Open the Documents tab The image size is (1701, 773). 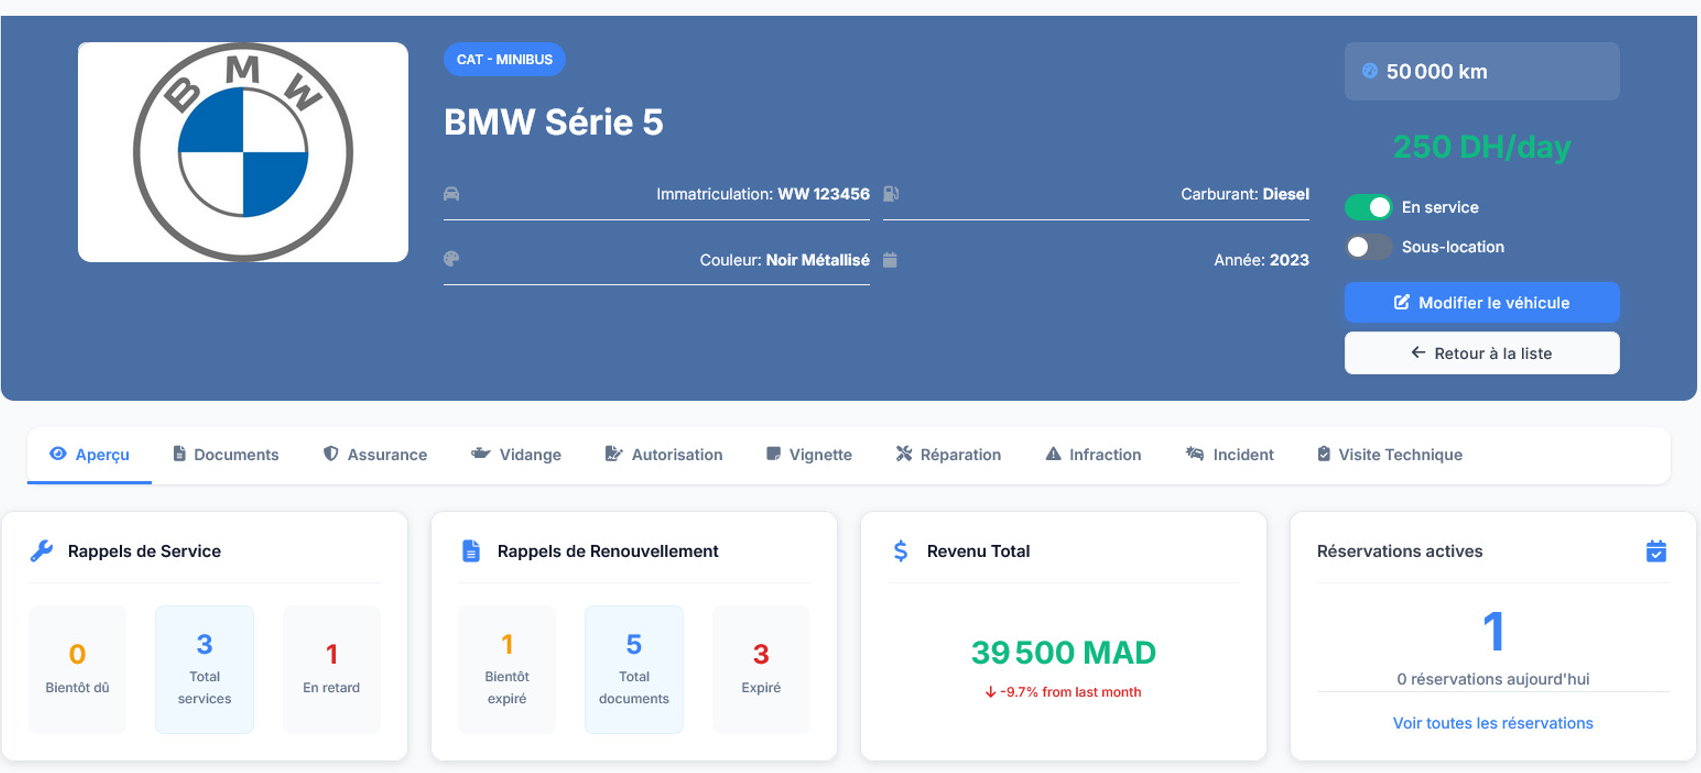(x=225, y=455)
